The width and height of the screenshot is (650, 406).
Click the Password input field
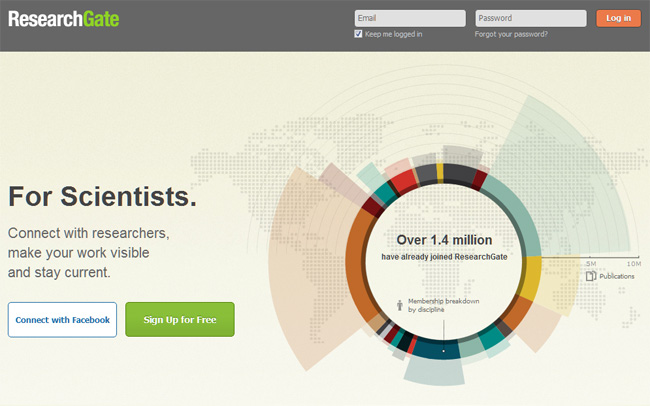coord(531,18)
